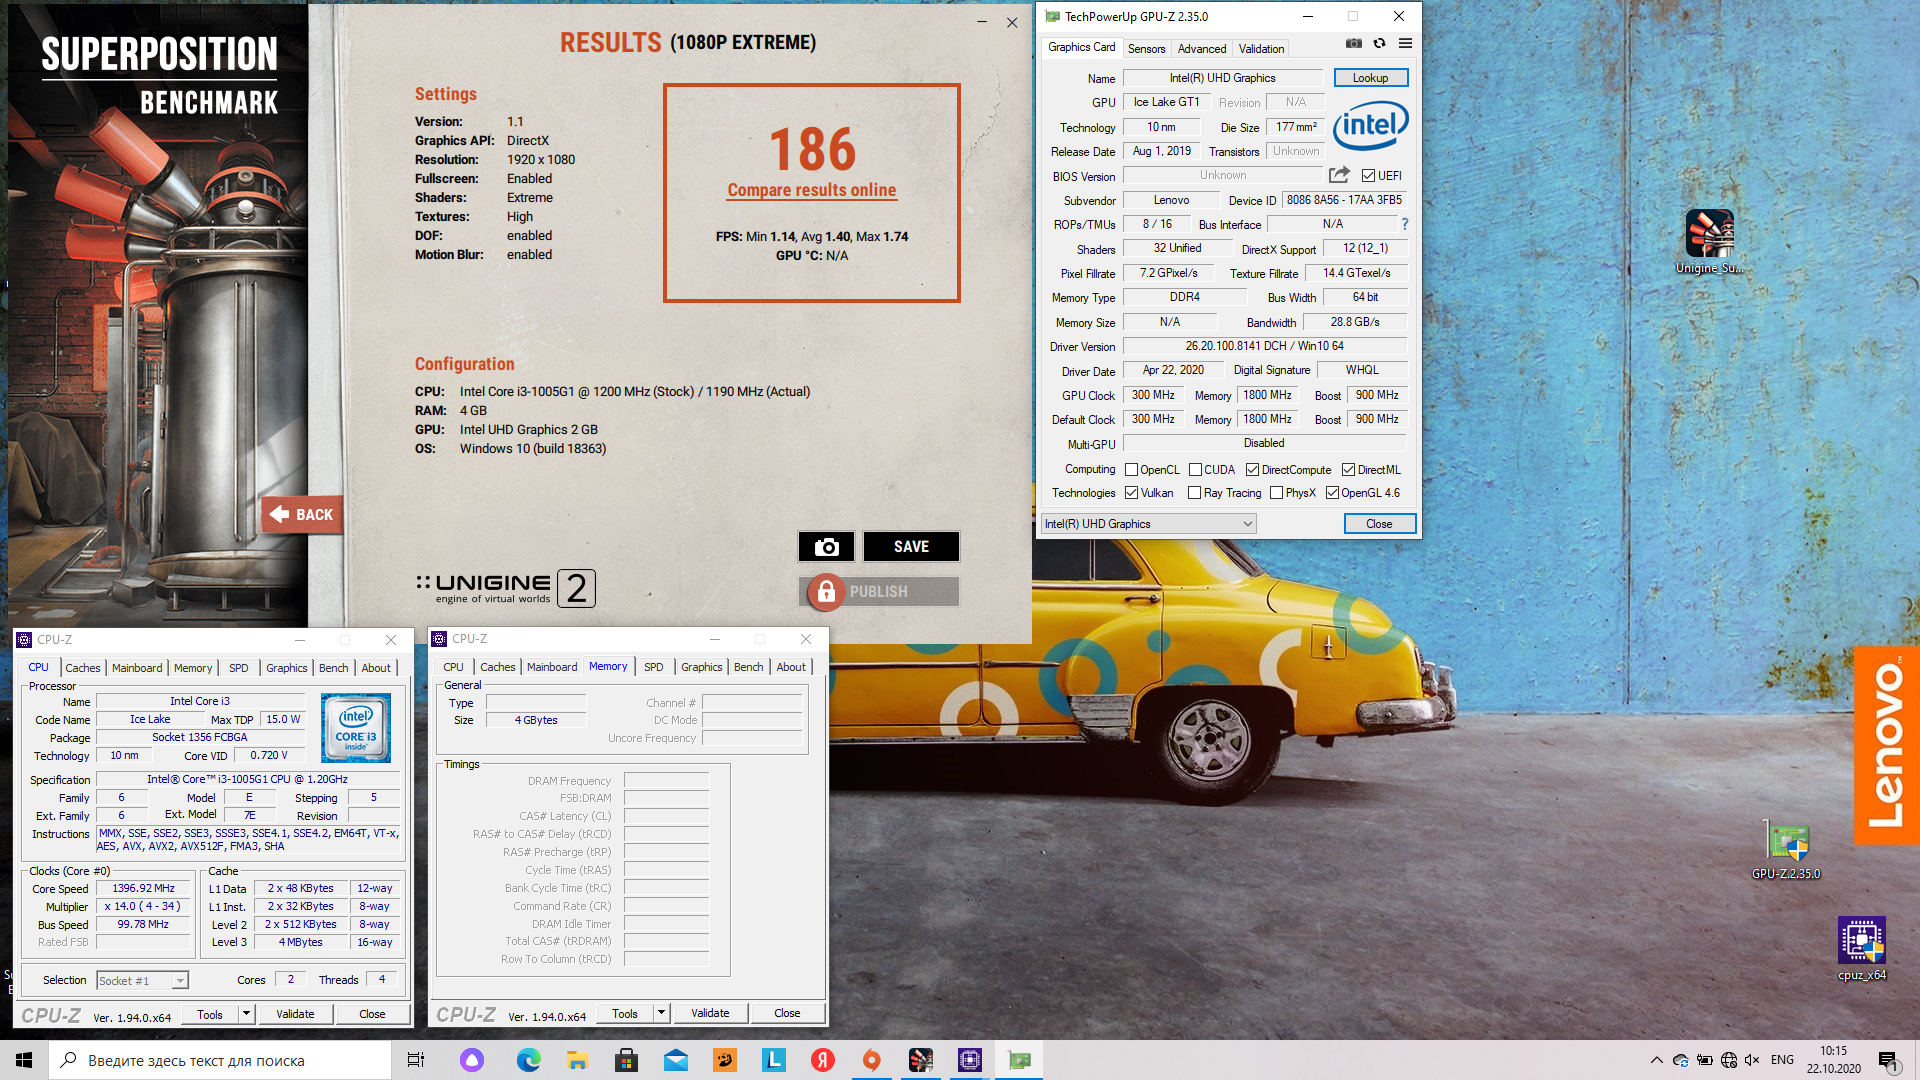Viewport: 1920px width, 1080px height.
Task: Open the Unigine Superposition desktop shortcut
Action: 1709,241
